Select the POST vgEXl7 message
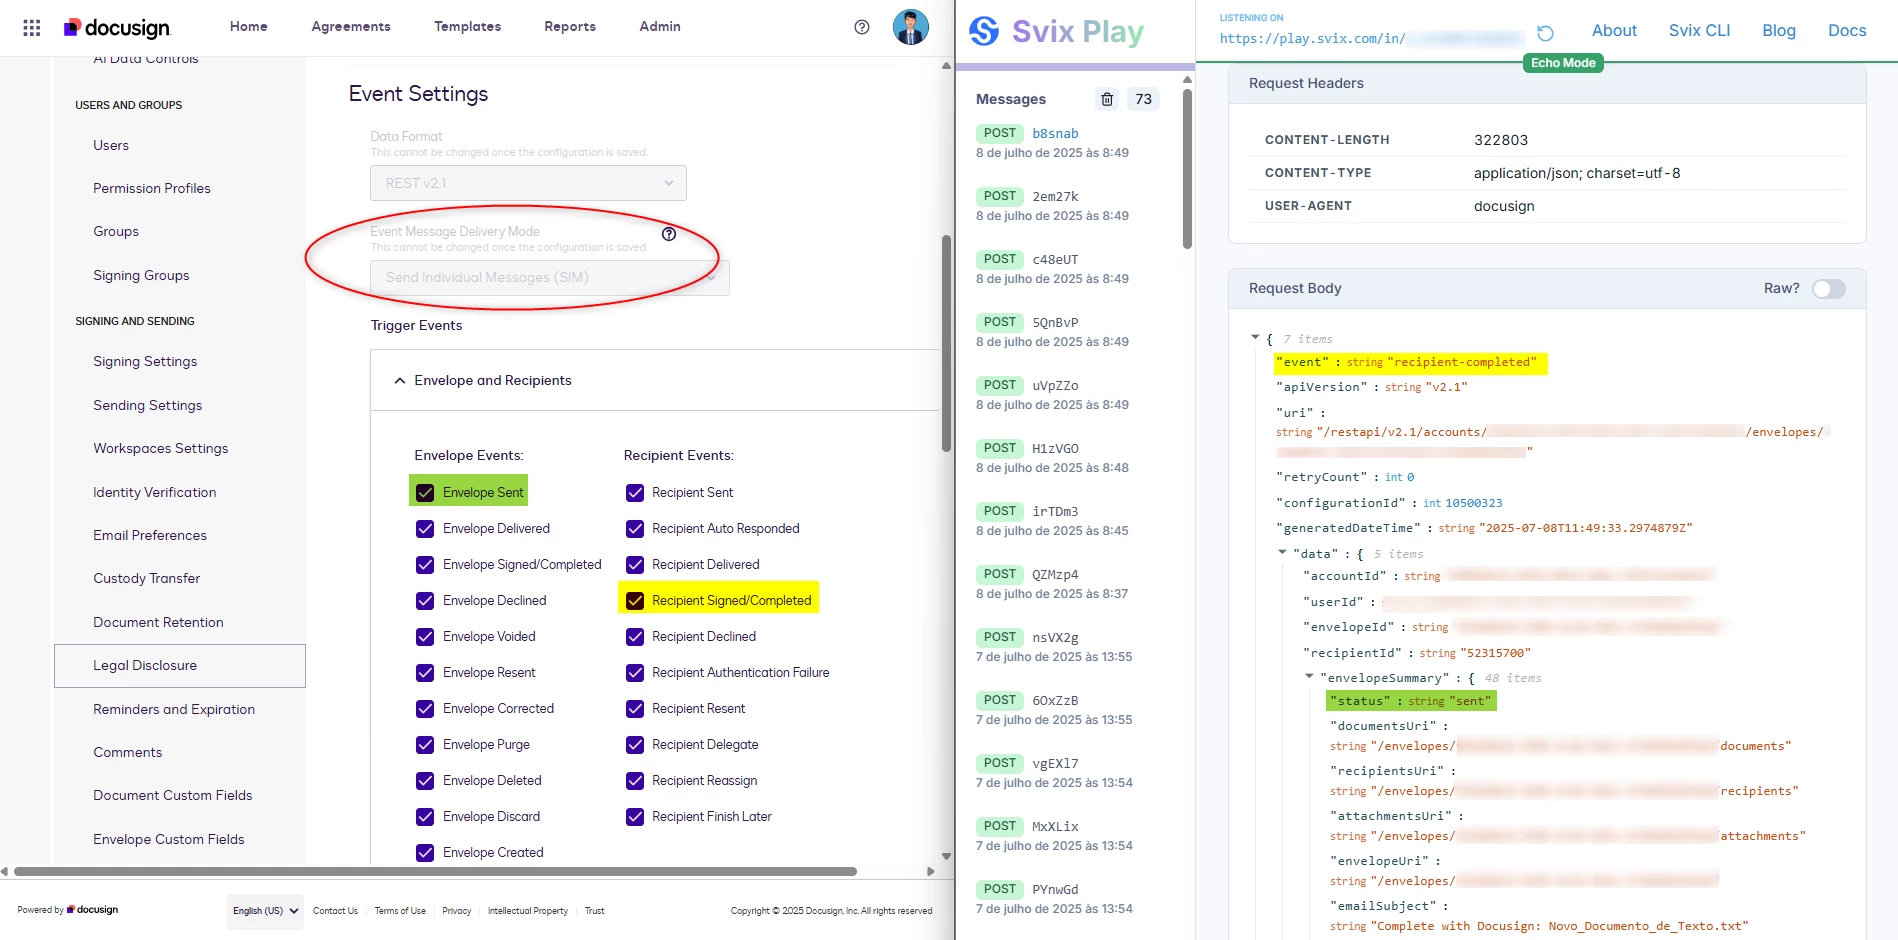The height and width of the screenshot is (940, 1898). [x=1066, y=772]
